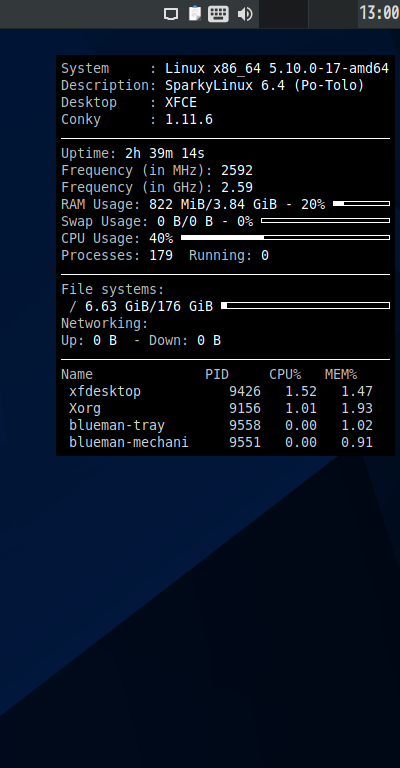This screenshot has height=768, width=400.
Task: Click the '0 B/0 B - 0%' swap text
Action: point(205,221)
